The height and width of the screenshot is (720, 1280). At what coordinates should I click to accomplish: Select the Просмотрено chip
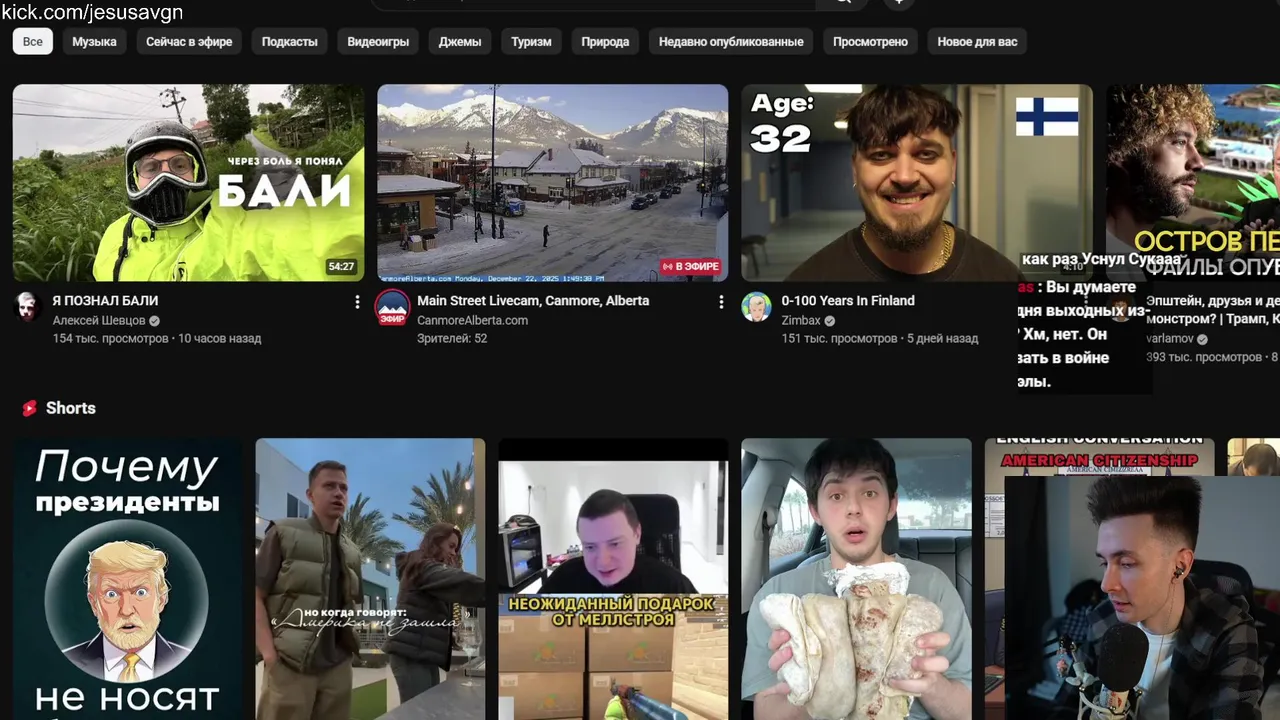870,42
